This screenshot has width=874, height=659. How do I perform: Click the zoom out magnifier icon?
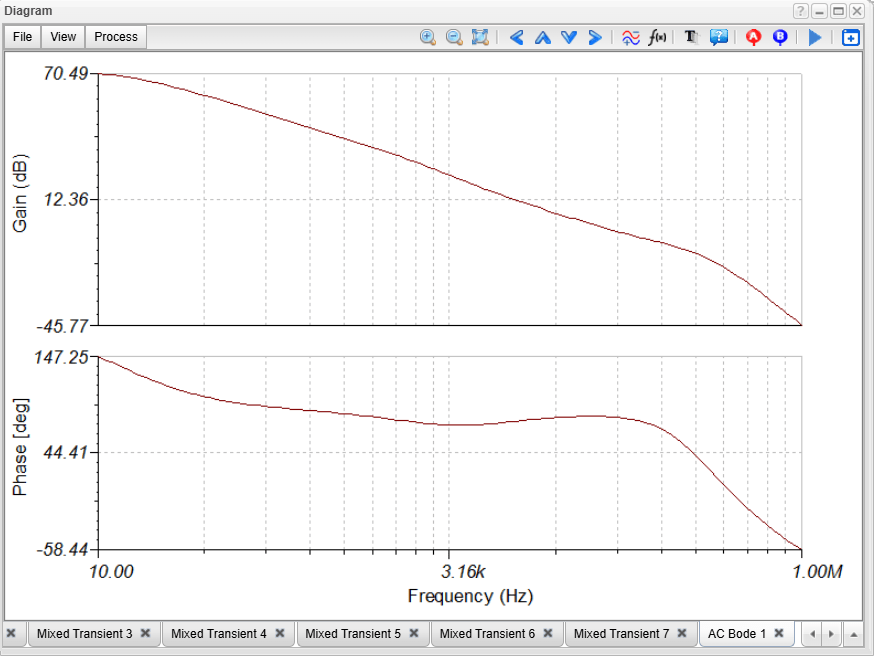454,37
